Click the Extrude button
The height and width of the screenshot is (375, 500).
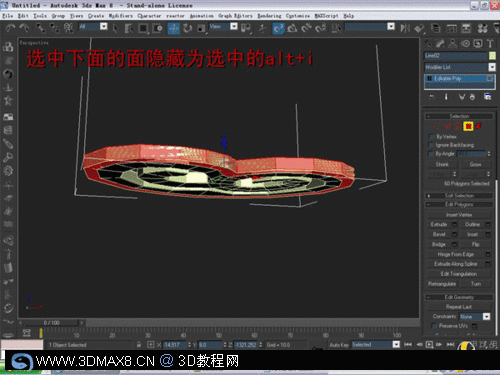pyautogui.click(x=439, y=224)
